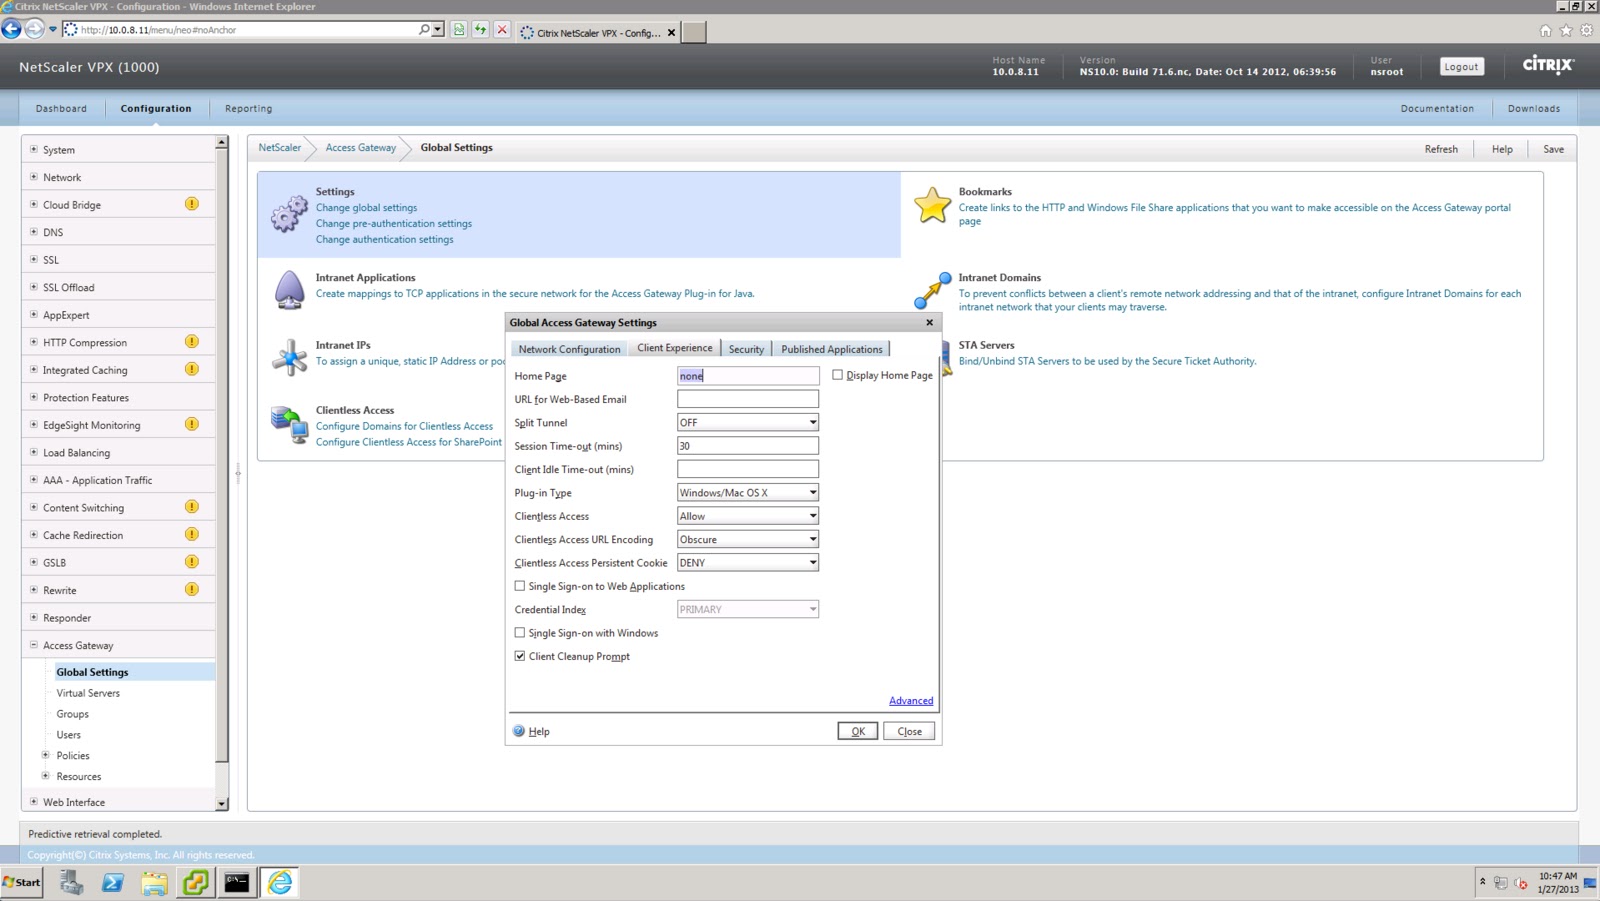Open Windows PowerShell from the taskbar
Image resolution: width=1600 pixels, height=901 pixels.
point(113,882)
